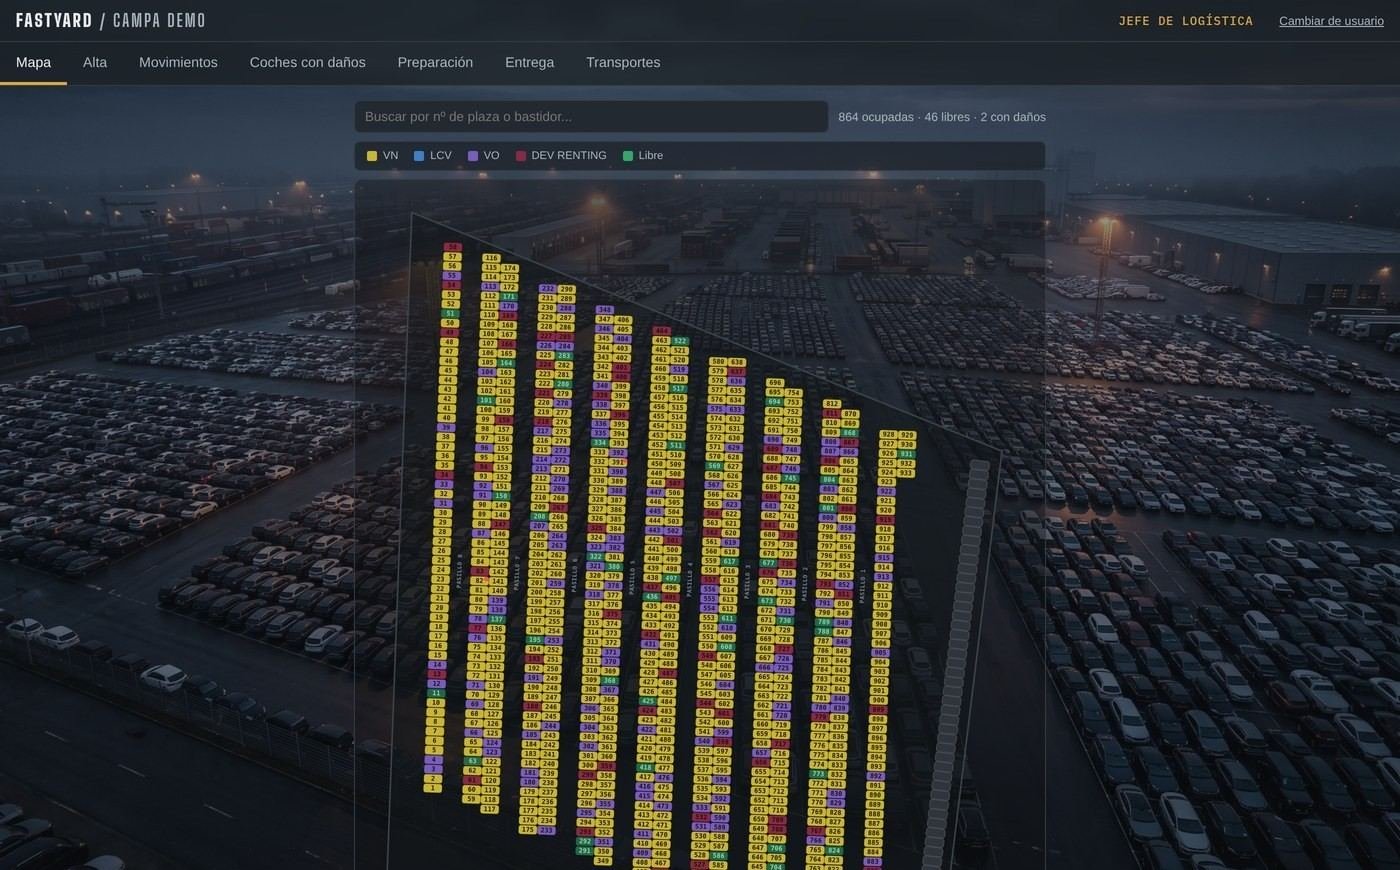Select parking slot 928
The width and height of the screenshot is (1400, 870).
click(888, 435)
